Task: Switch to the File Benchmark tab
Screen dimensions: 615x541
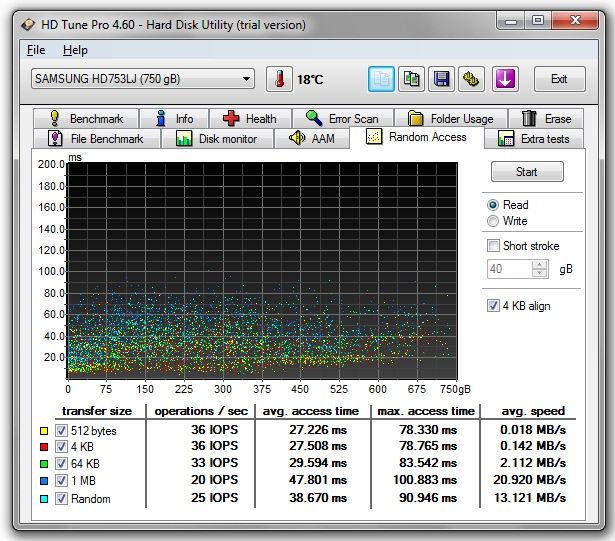Action: point(96,138)
